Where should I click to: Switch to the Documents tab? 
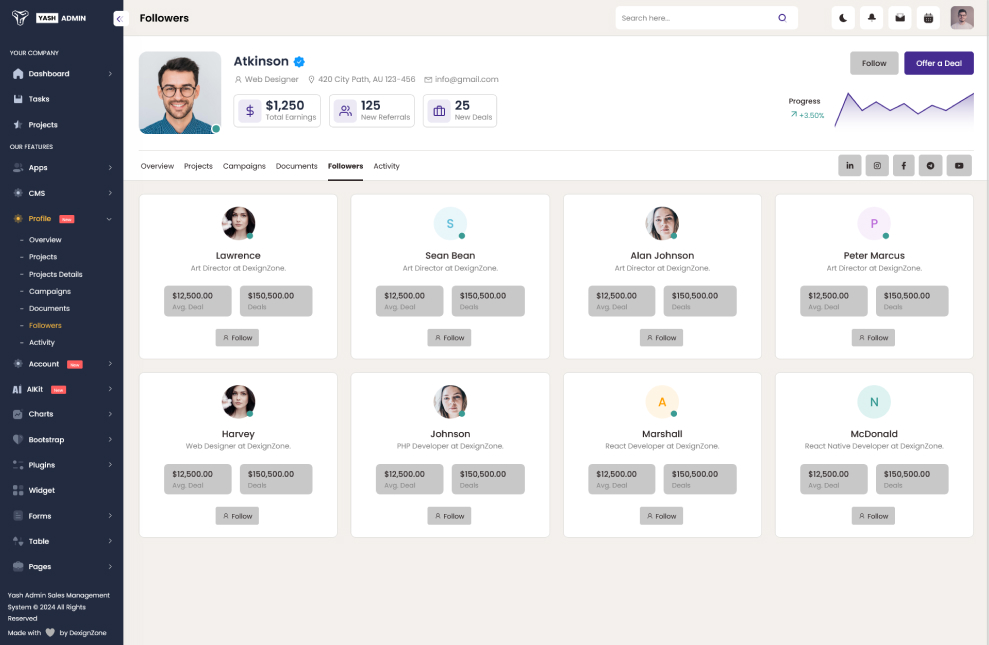pyautogui.click(x=296, y=166)
